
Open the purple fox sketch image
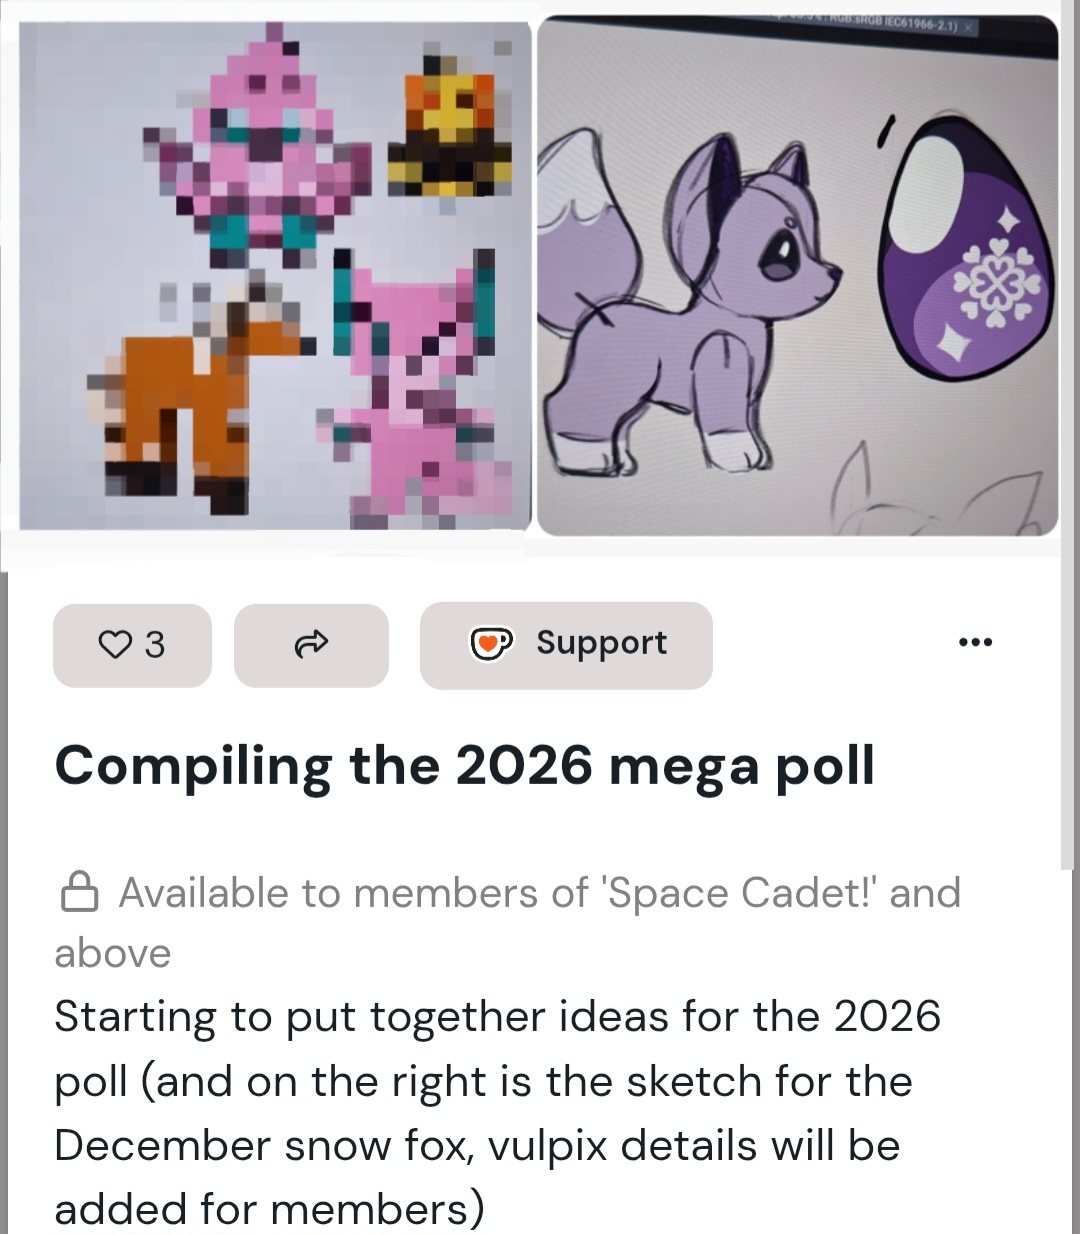797,275
